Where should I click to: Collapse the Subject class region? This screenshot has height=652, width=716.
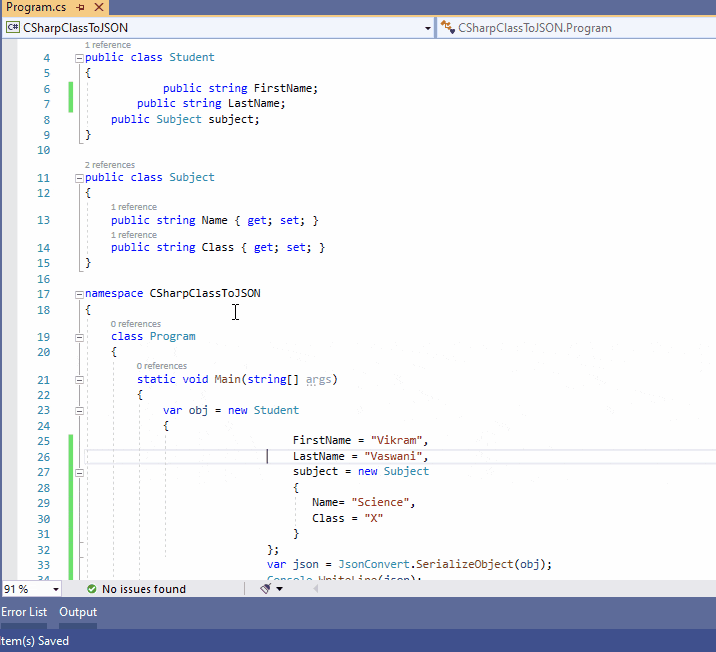(79, 178)
